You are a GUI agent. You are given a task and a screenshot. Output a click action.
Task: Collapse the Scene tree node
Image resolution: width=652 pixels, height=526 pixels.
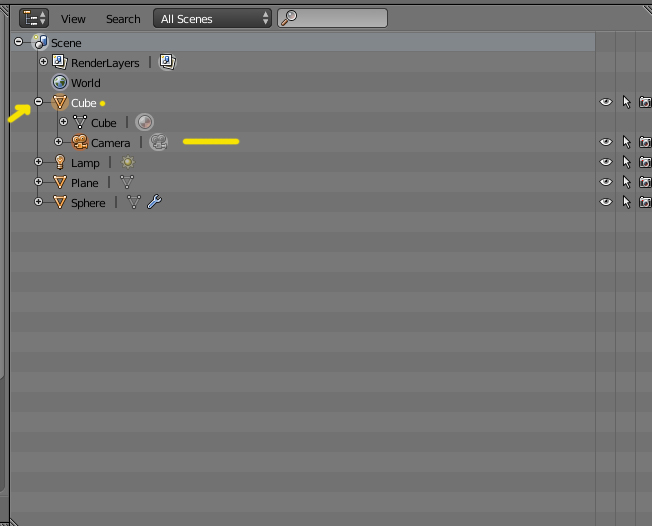pyautogui.click(x=18, y=42)
